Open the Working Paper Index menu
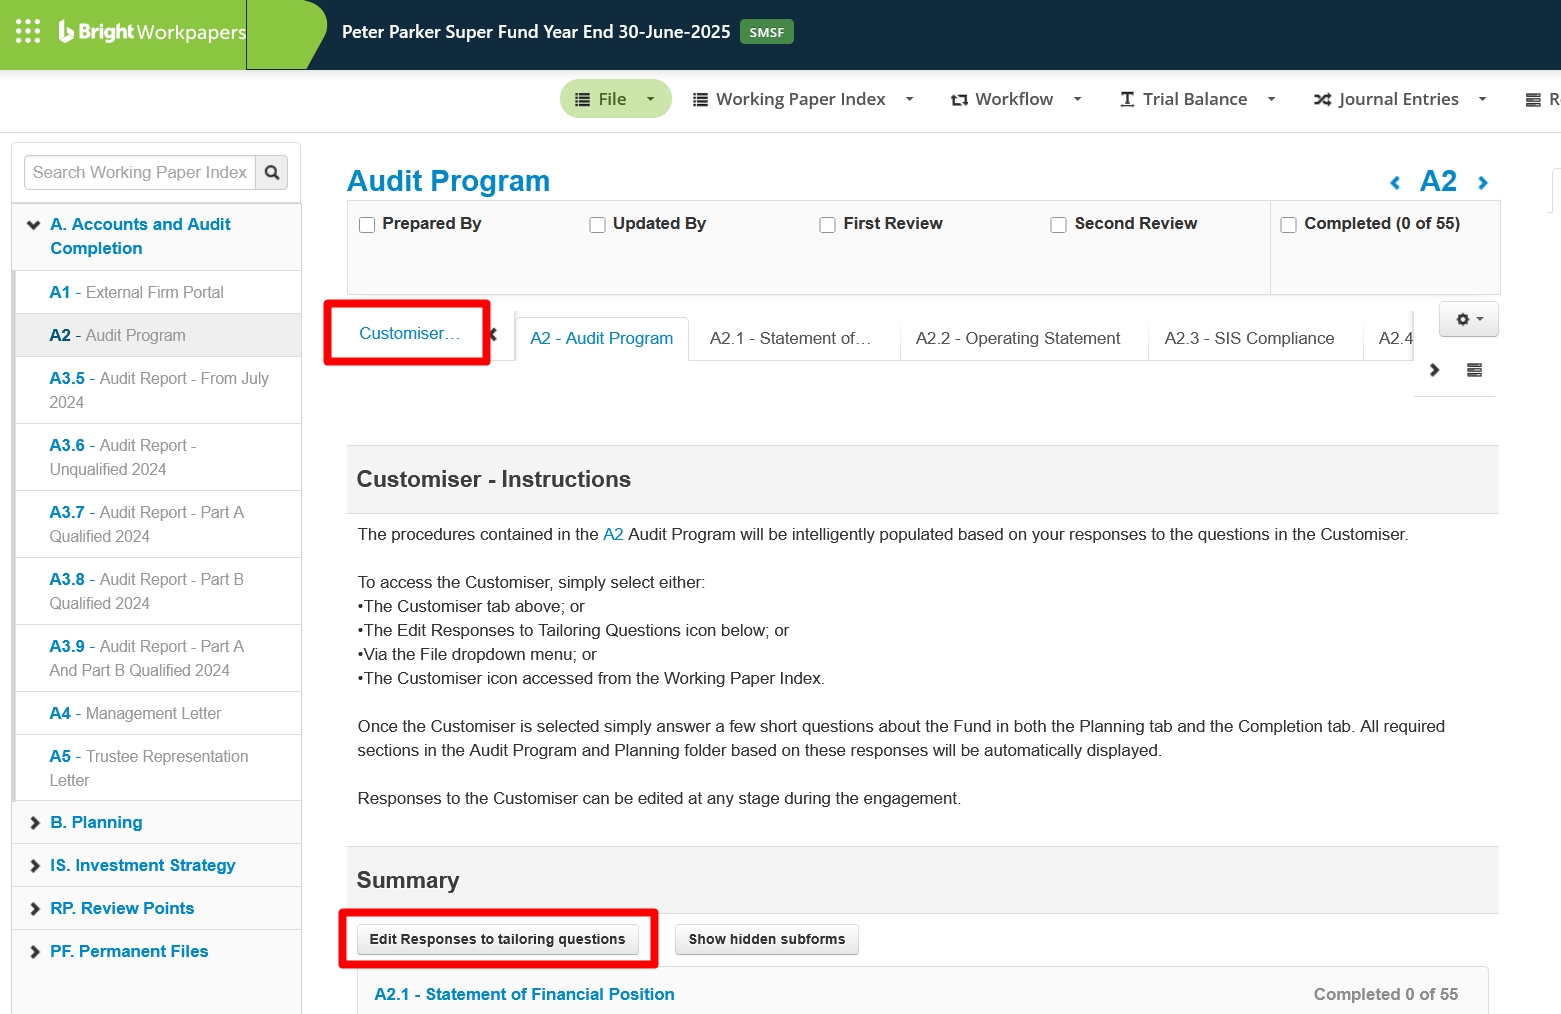This screenshot has width=1561, height=1014. (x=803, y=99)
